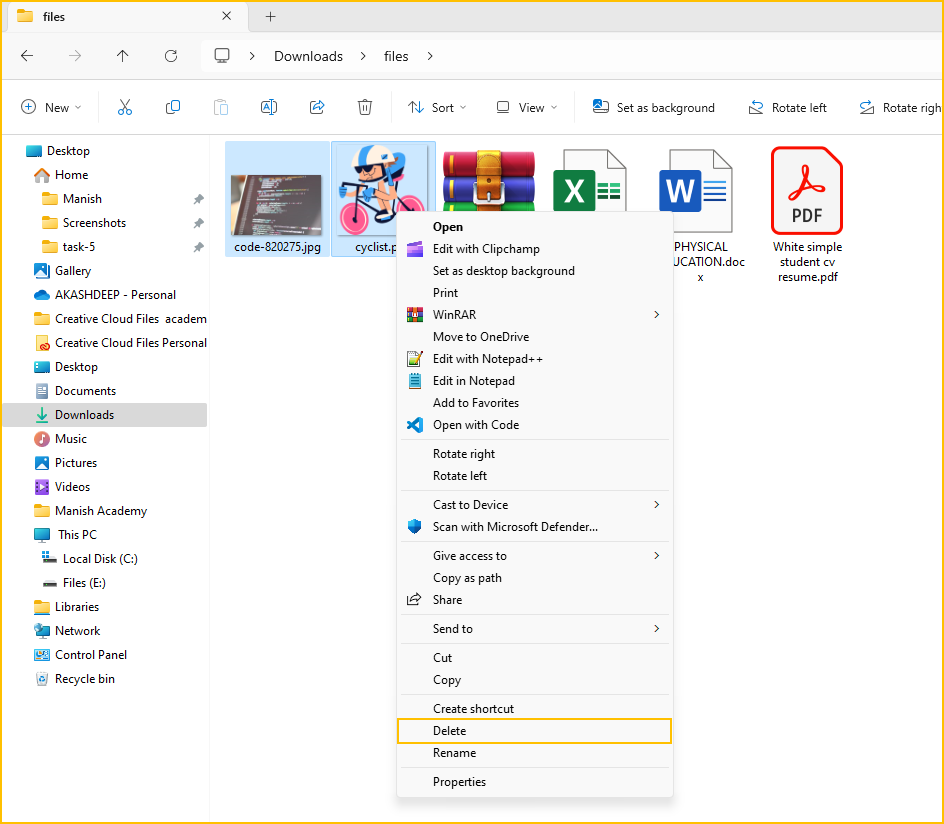Expand the WinRAR submenu
This screenshot has width=944, height=824.
(x=535, y=315)
